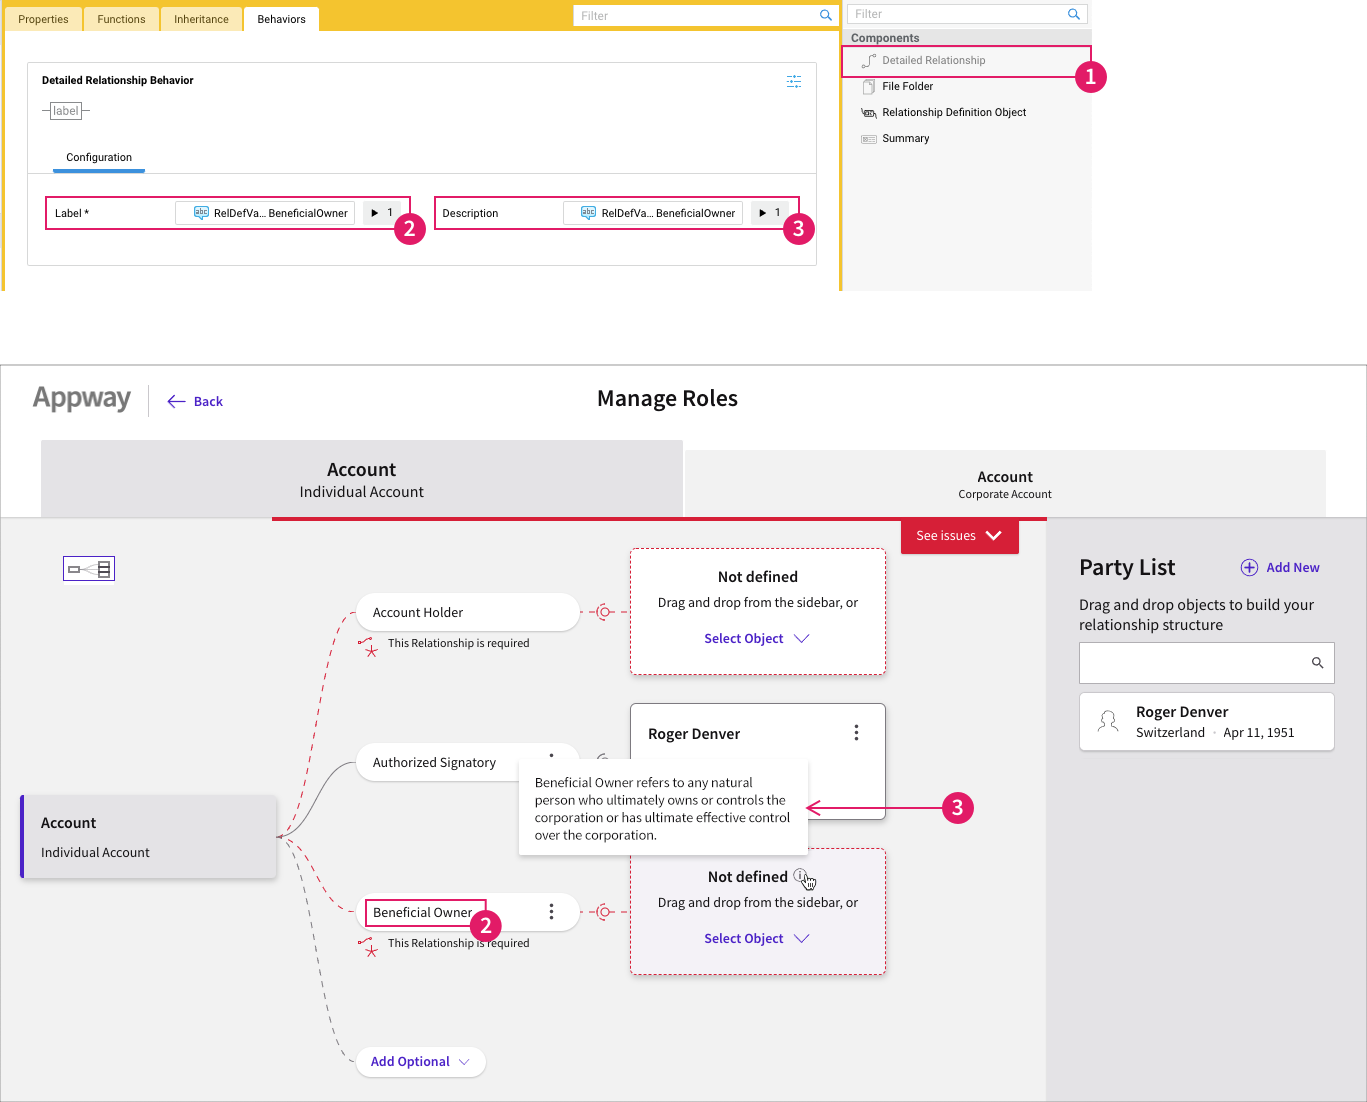Click the Back button next to the Appway logo
Screen dimensions: 1367x1102
pyautogui.click(x=195, y=400)
